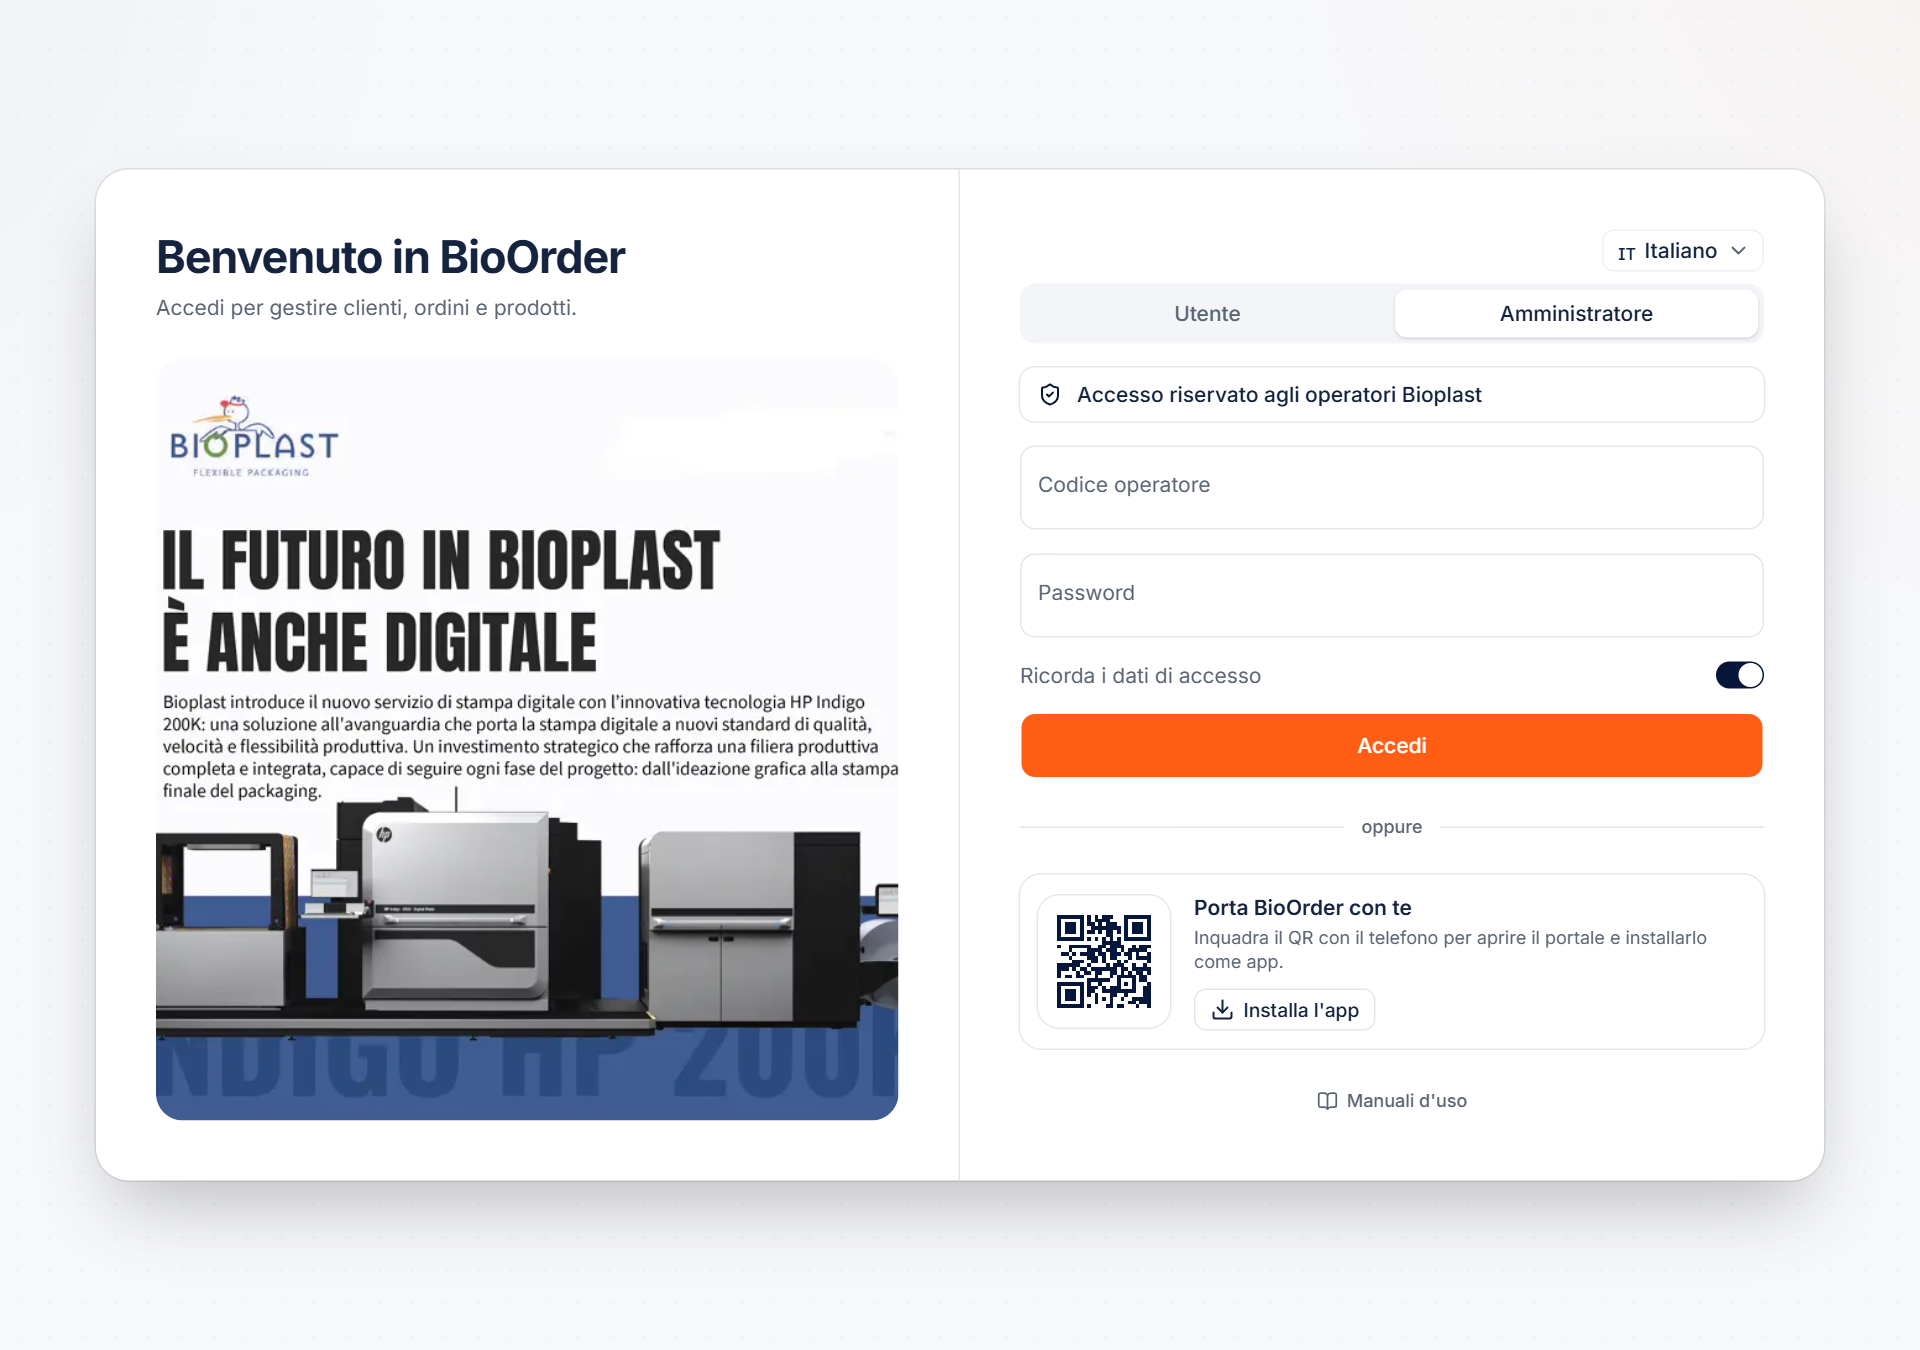Click the book icon next to Manuali d'uso
1920x1350 pixels.
[1327, 1101]
